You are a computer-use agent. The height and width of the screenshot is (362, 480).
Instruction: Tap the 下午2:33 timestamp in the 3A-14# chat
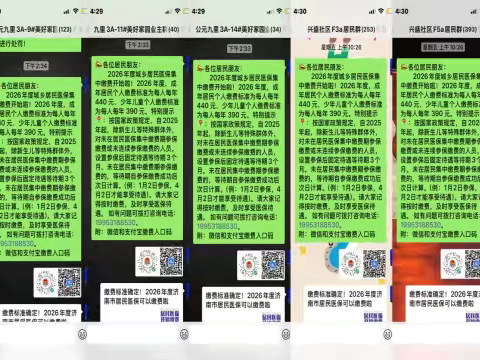tap(240, 48)
